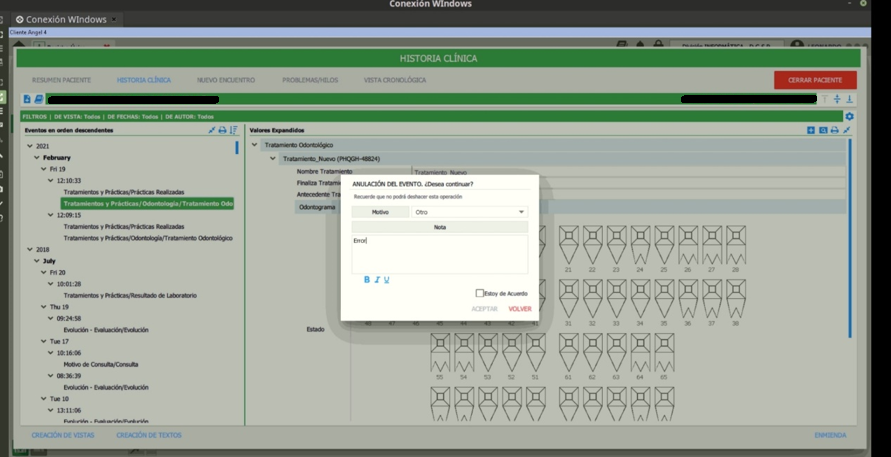Collapse the 2021 year node

click(30, 146)
